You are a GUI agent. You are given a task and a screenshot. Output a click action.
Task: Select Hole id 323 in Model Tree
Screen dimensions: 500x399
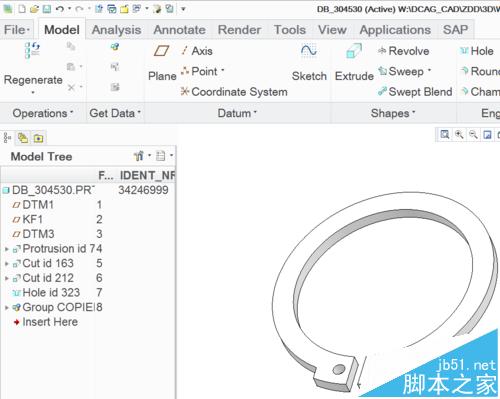(x=46, y=293)
